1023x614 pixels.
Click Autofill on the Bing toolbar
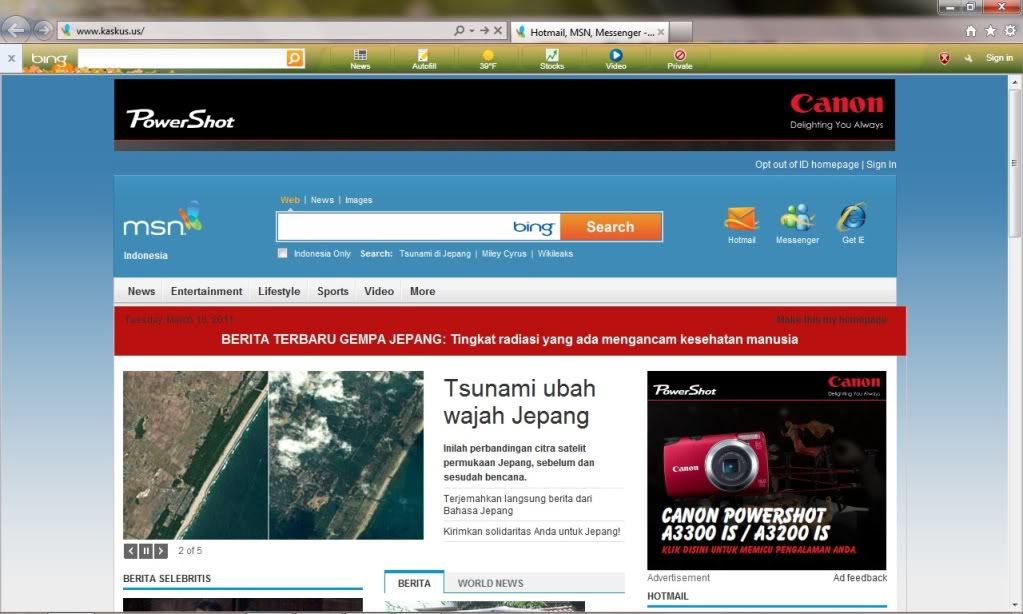point(424,59)
